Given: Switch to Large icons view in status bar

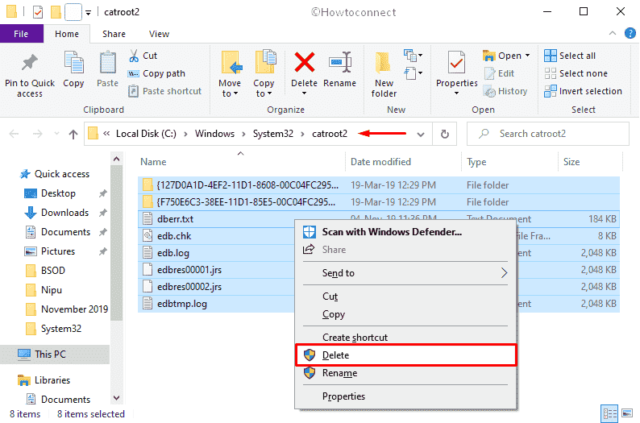Looking at the screenshot, I should 627,413.
